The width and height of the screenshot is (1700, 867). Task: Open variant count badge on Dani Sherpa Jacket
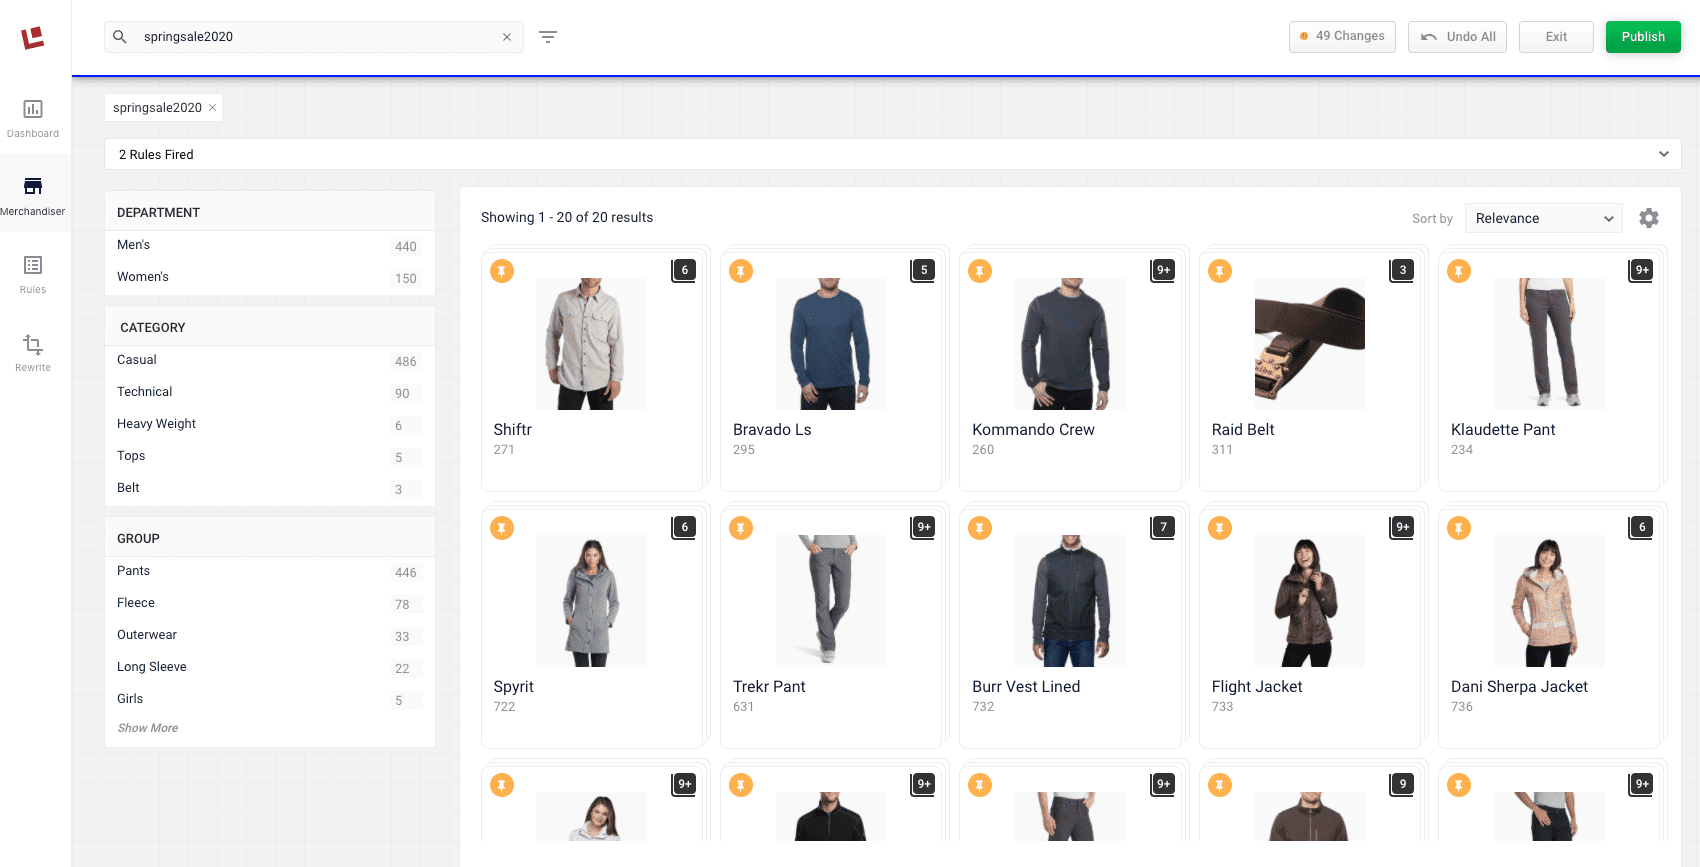click(1642, 527)
